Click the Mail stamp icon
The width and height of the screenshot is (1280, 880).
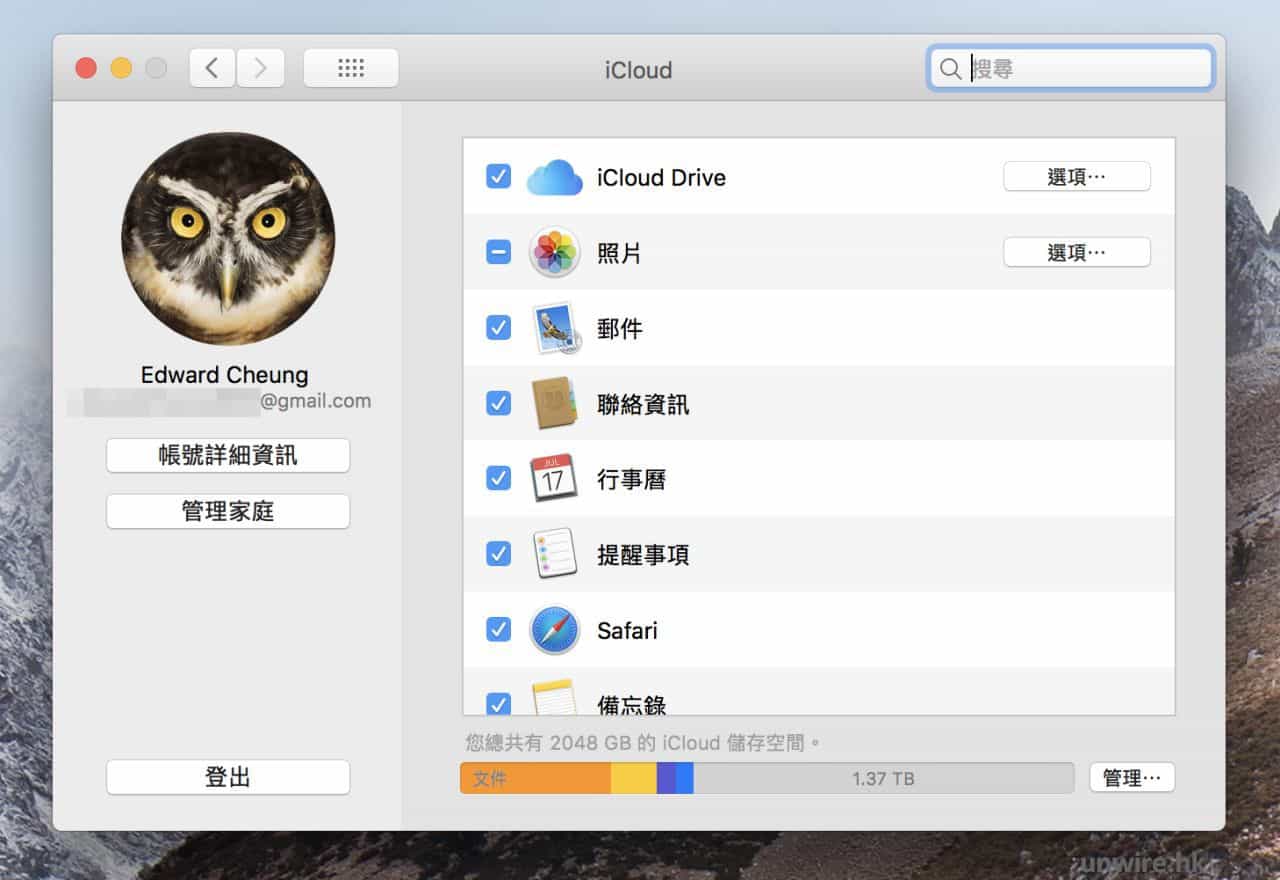coord(554,328)
